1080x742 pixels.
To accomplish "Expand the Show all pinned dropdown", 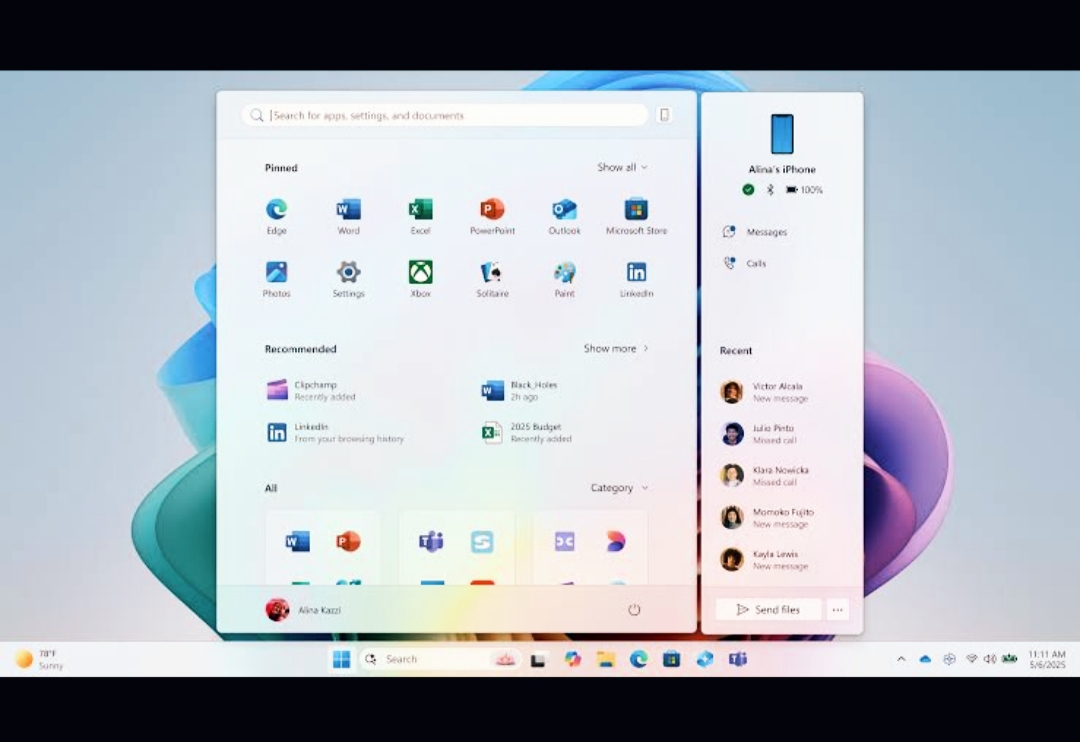I will [x=622, y=168].
